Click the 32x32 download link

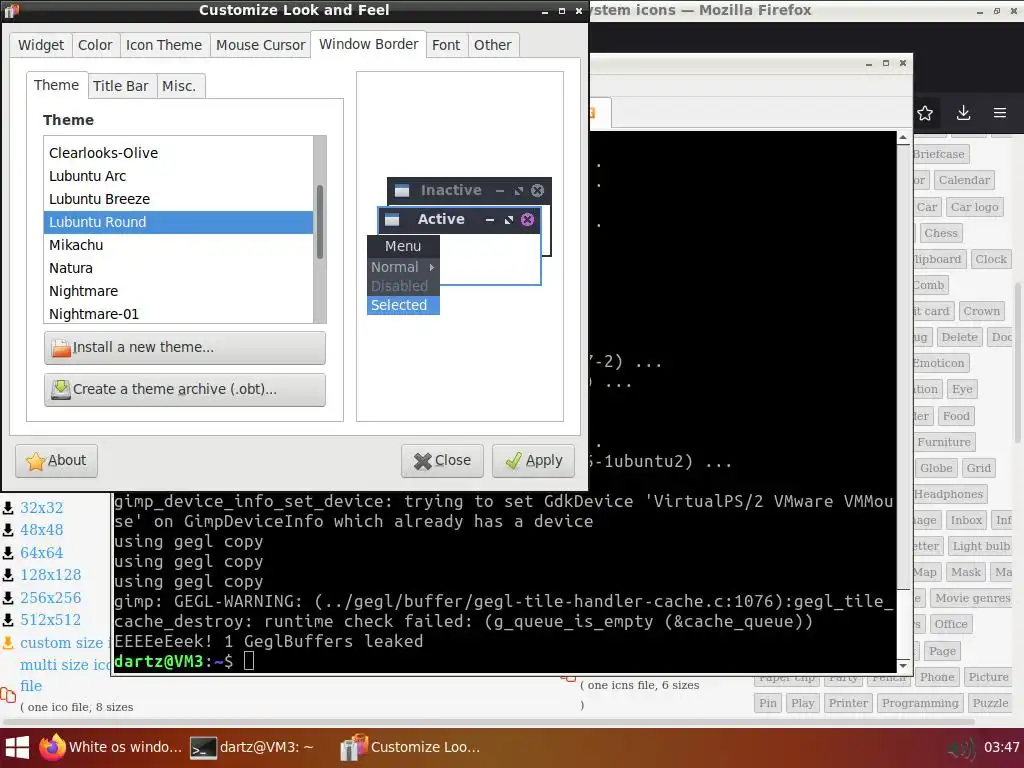(x=41, y=507)
